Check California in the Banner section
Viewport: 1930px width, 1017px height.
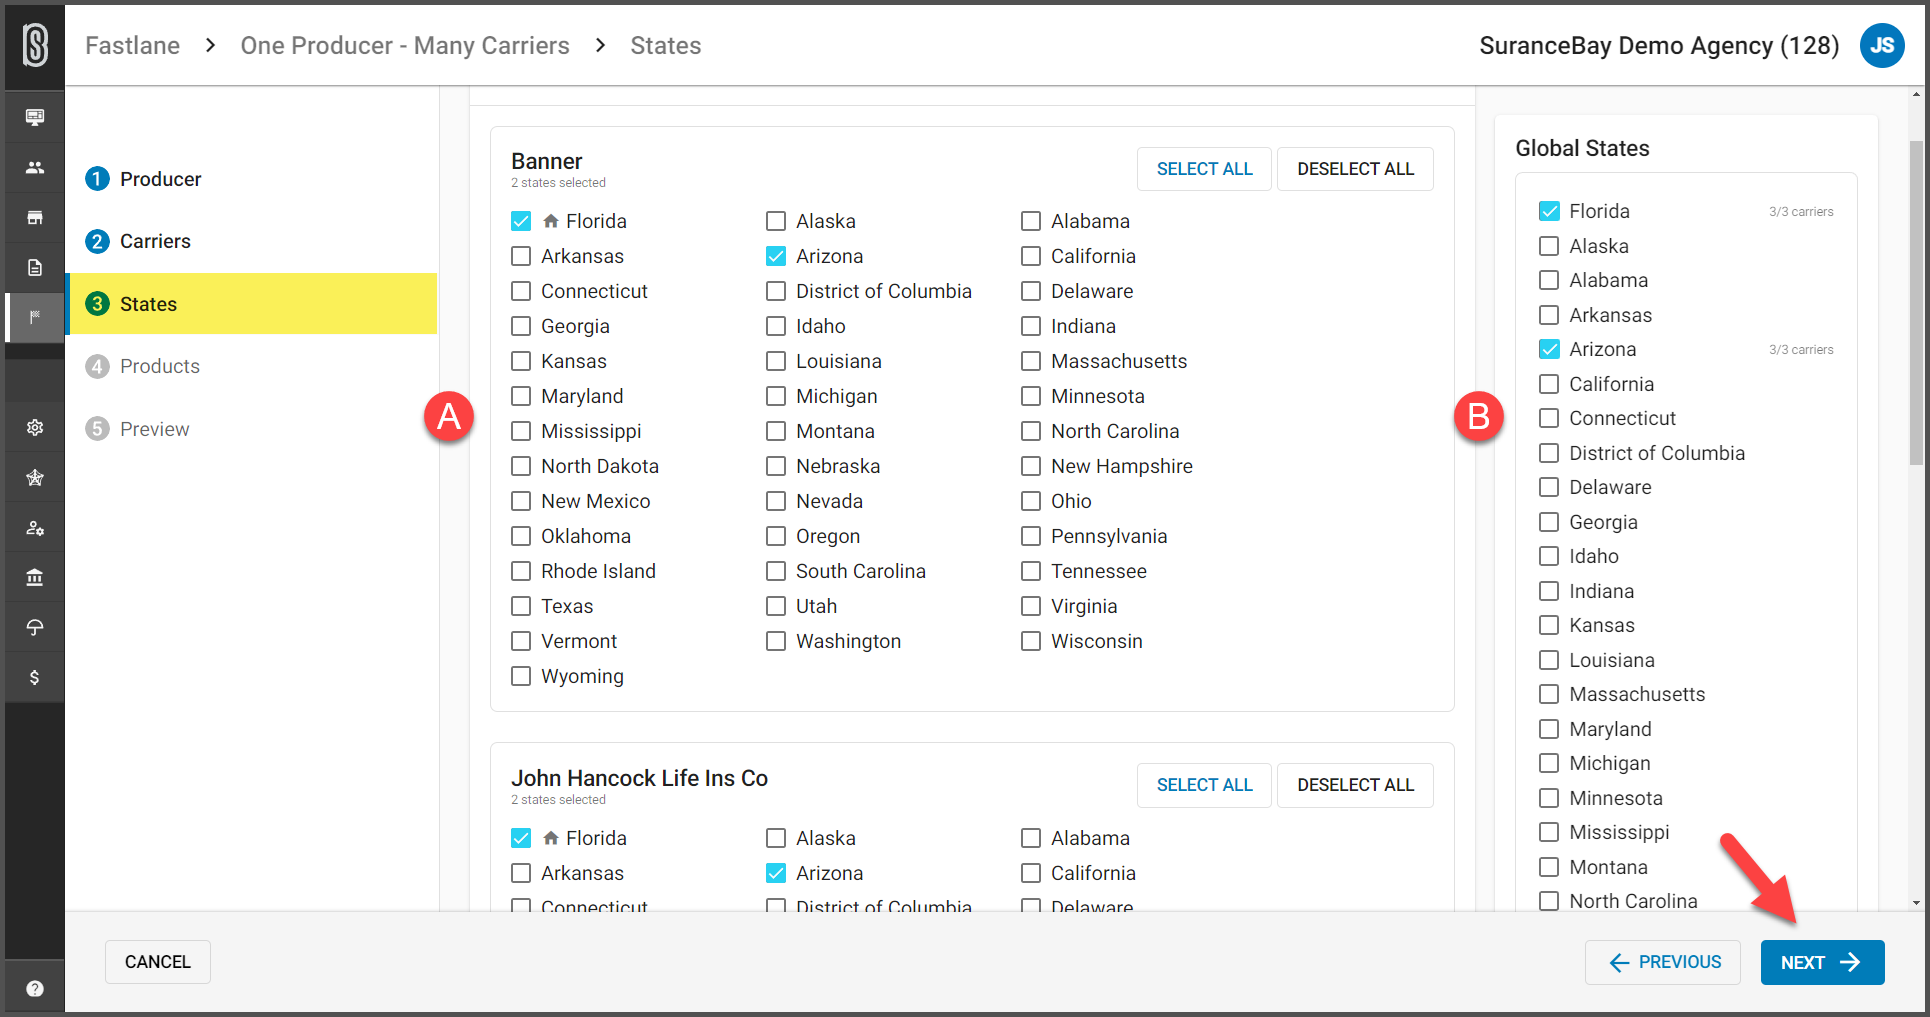[x=1031, y=256]
